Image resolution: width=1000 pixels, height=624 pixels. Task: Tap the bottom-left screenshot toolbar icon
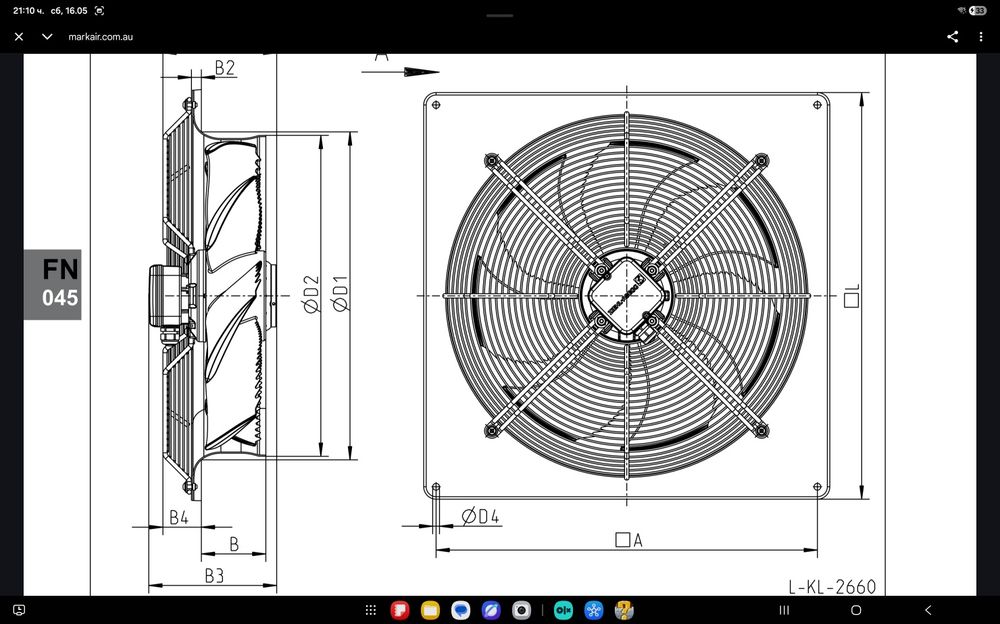coord(19,610)
